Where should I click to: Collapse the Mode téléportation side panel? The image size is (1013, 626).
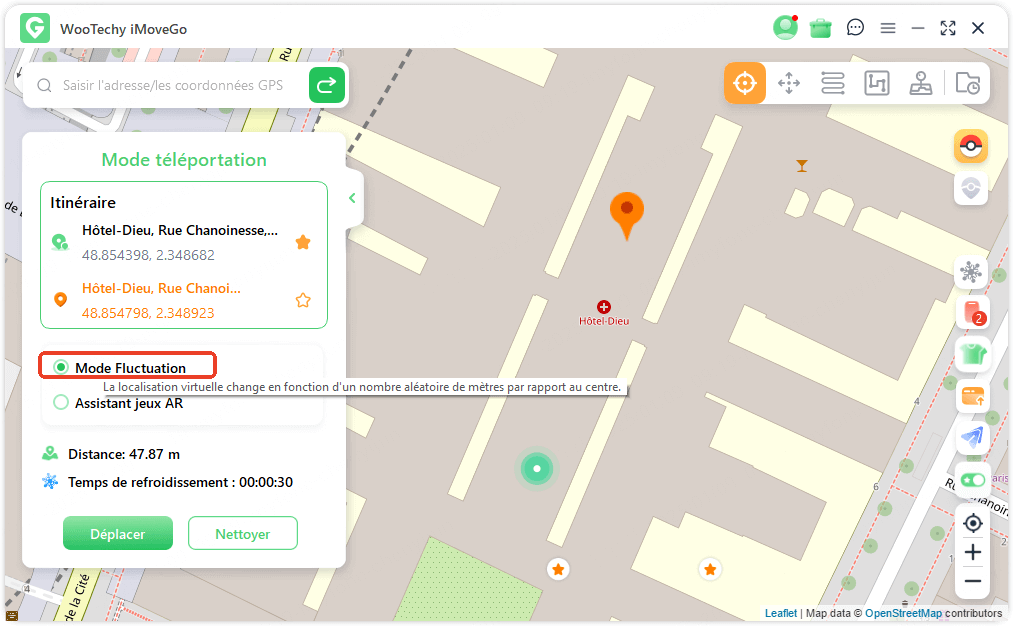tap(352, 198)
